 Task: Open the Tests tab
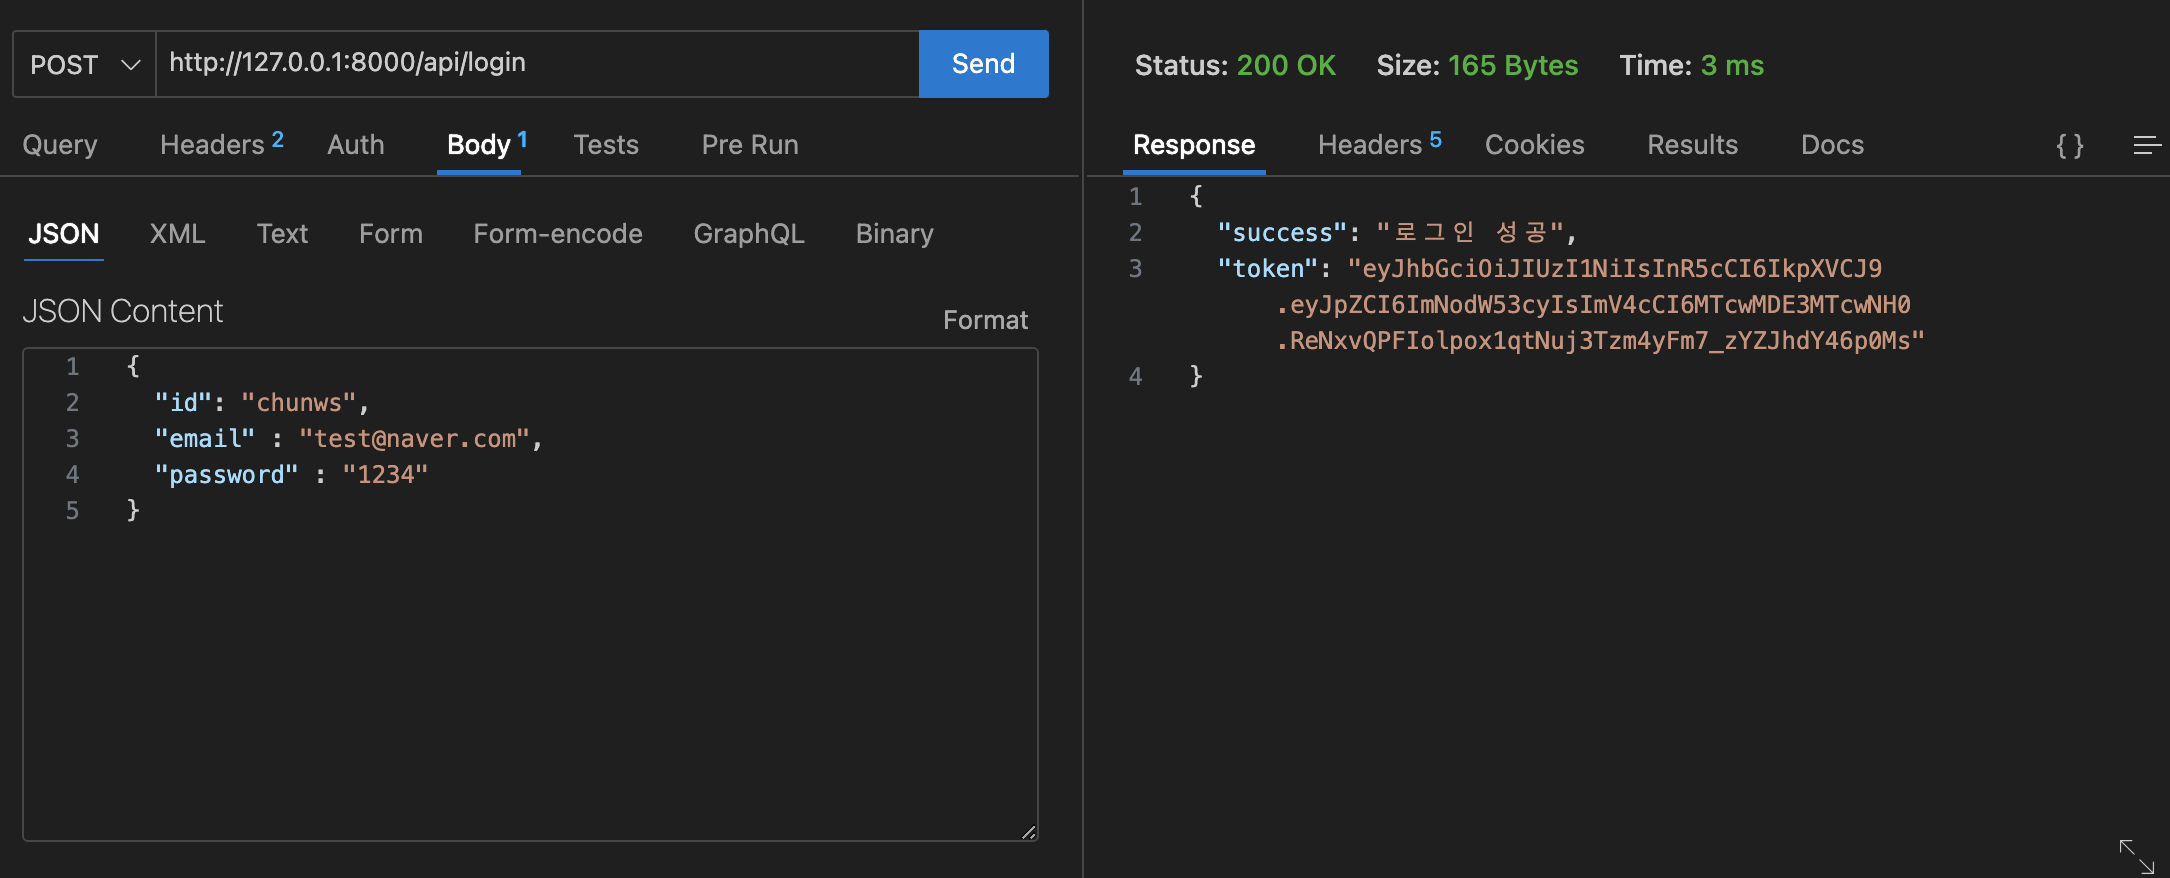[606, 145]
